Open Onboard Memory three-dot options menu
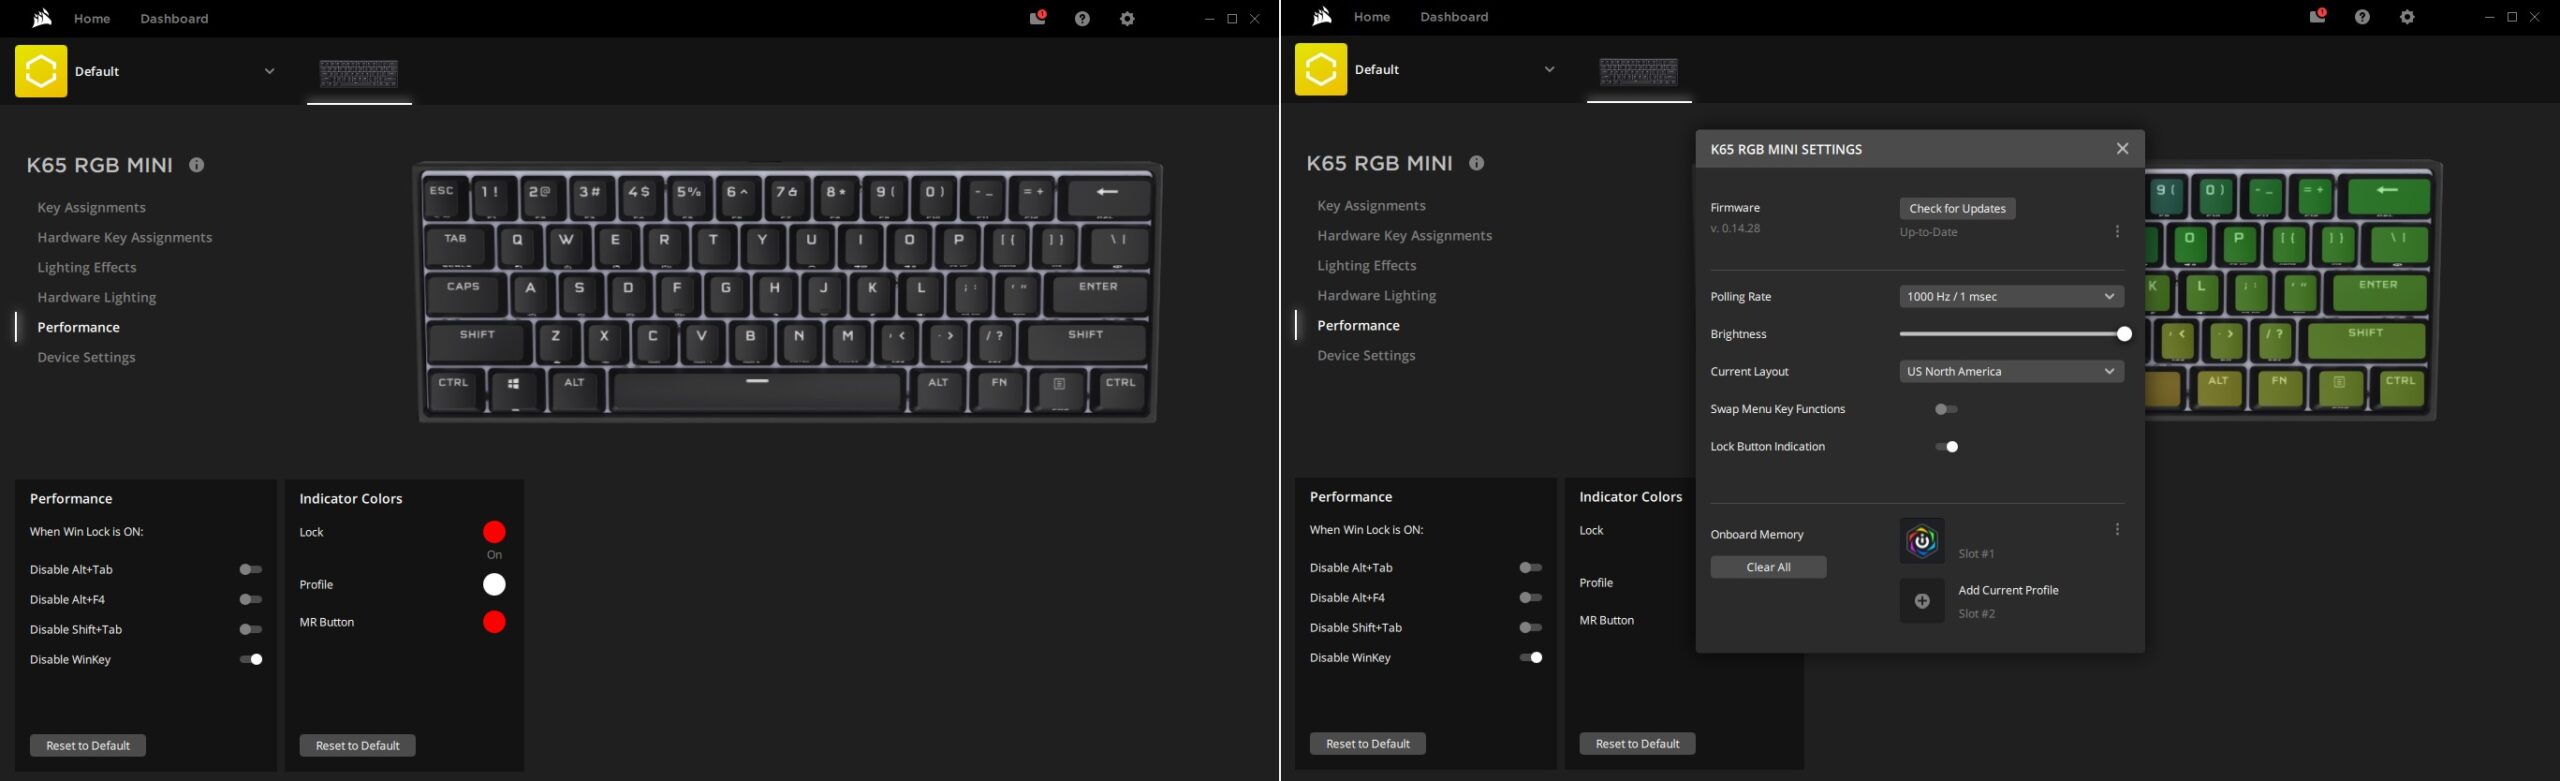Screen dimensions: 2560x781 2117,529
